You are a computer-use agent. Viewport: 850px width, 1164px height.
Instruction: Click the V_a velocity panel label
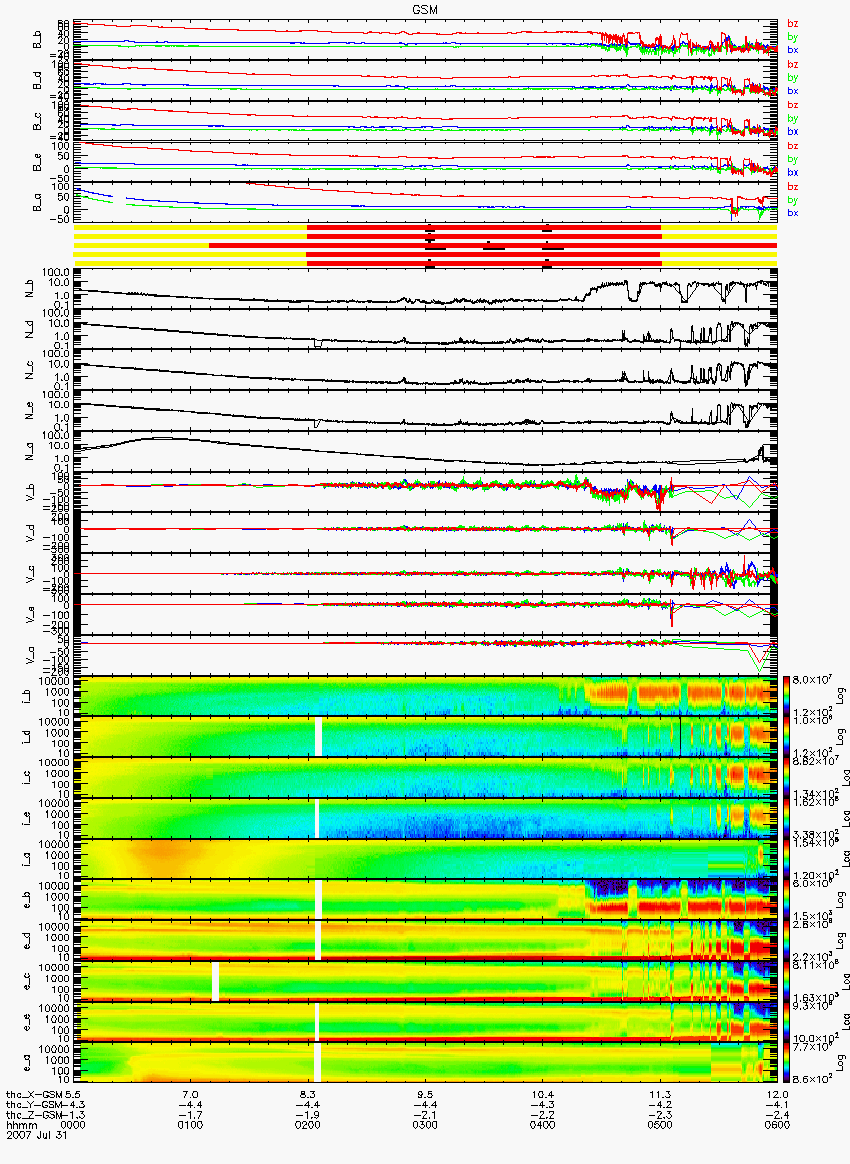[31, 656]
